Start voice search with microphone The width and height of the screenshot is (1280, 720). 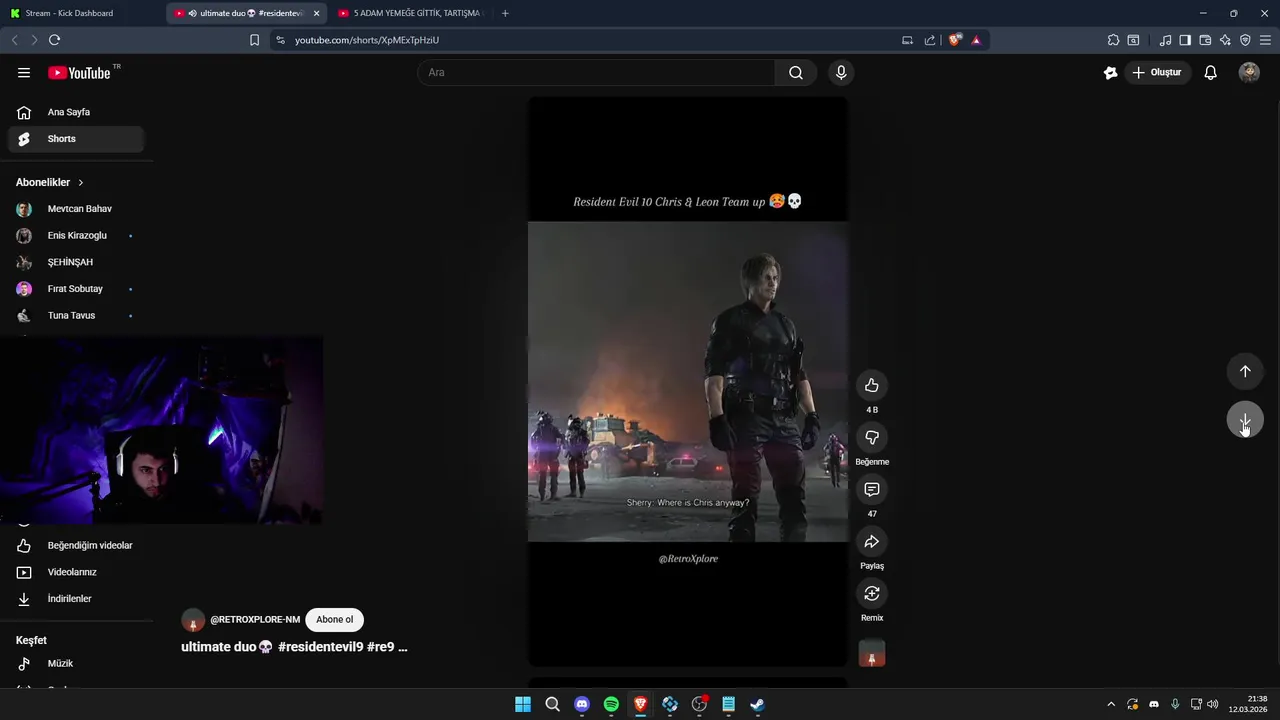pos(841,72)
